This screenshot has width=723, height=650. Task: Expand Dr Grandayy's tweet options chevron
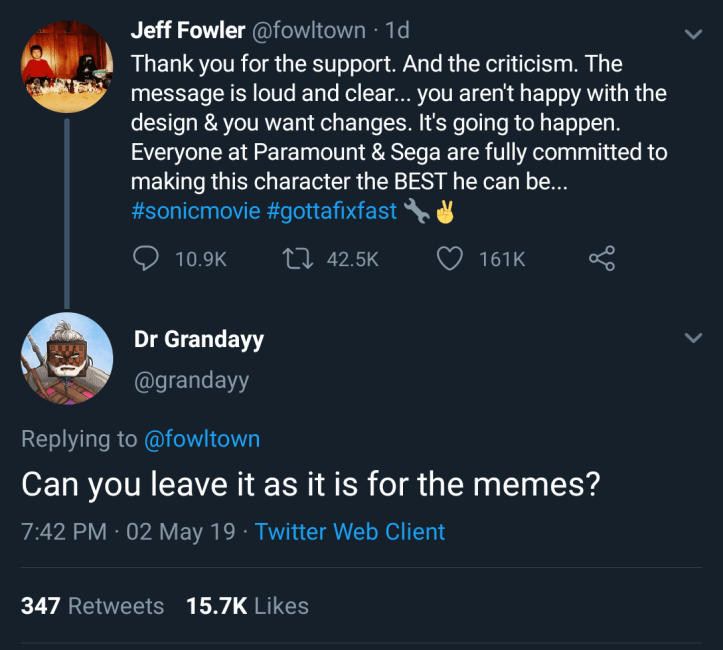(692, 339)
